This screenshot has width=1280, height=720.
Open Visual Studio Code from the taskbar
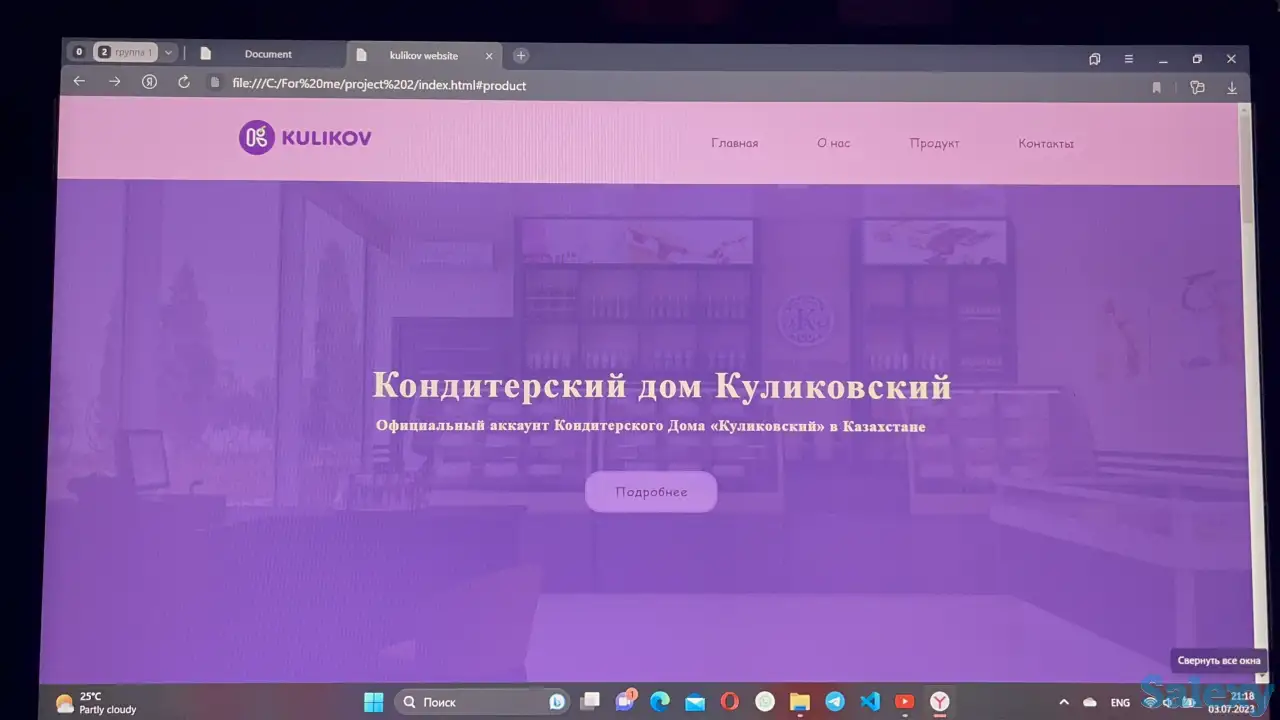870,701
